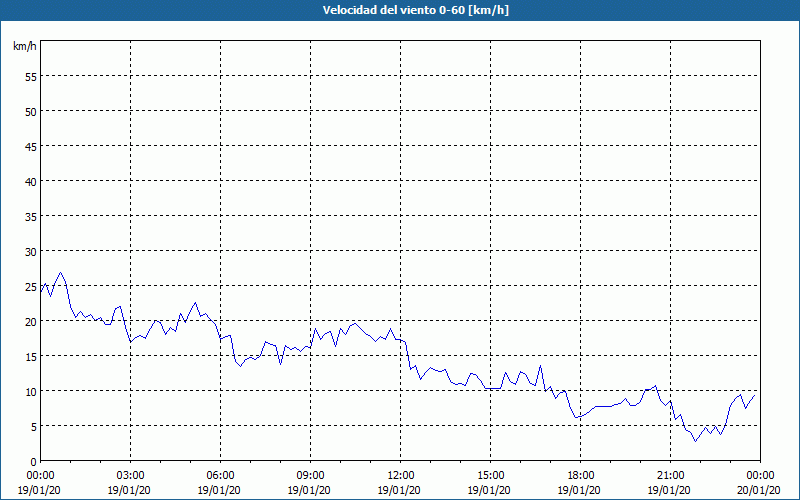Select the y-axis value 45
The width and height of the screenshot is (800, 500).
(31, 146)
